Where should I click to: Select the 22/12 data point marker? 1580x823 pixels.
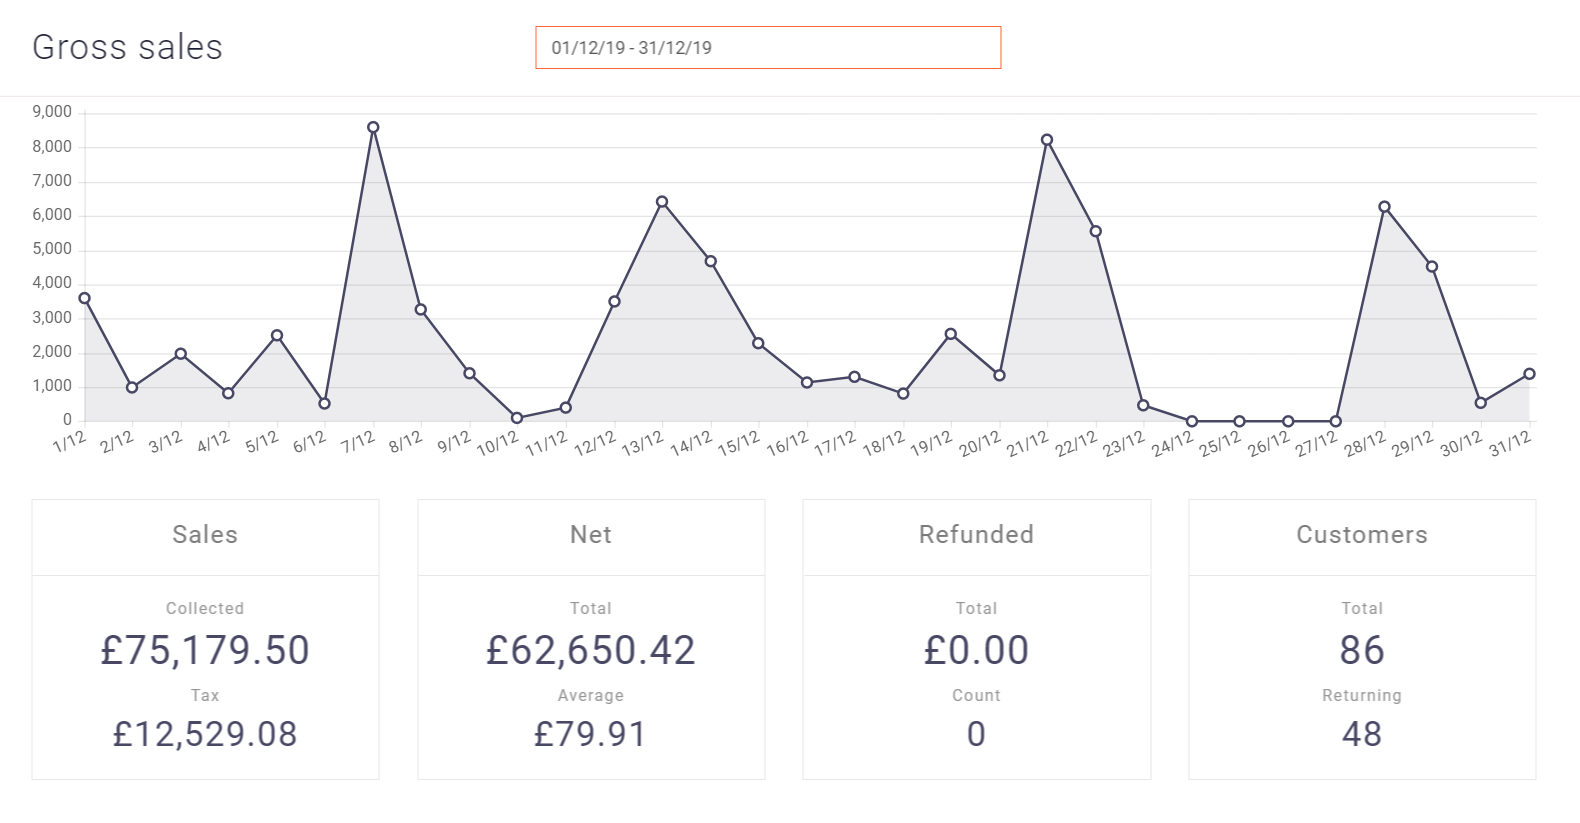pos(1096,231)
